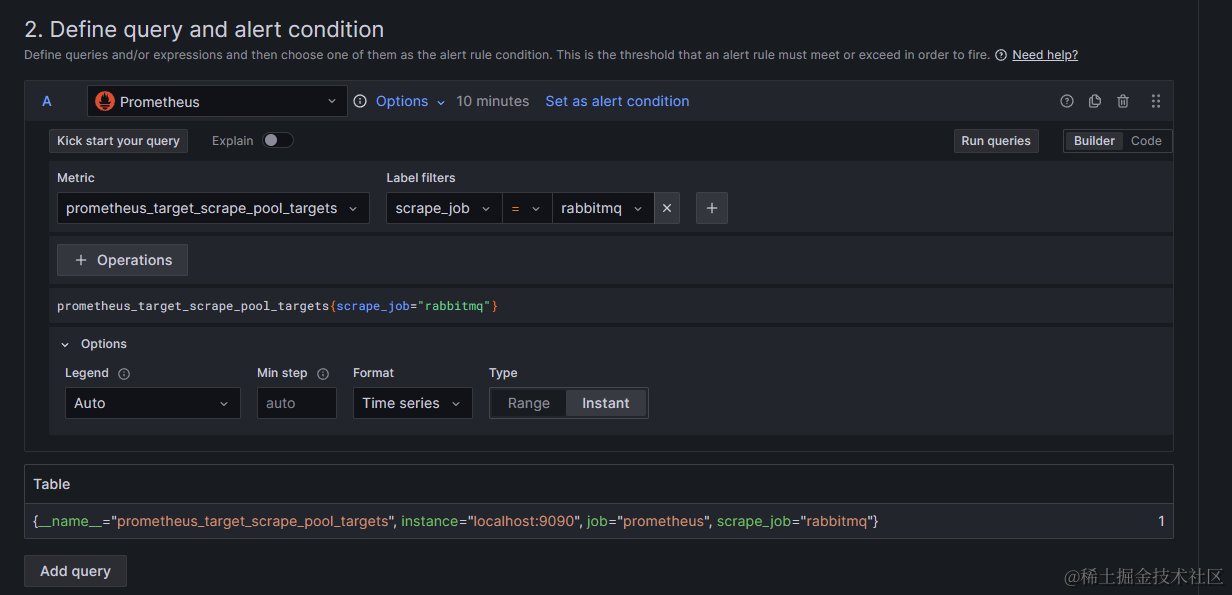The width and height of the screenshot is (1232, 595).
Task: Open the Legend Auto dropdown
Action: point(152,403)
